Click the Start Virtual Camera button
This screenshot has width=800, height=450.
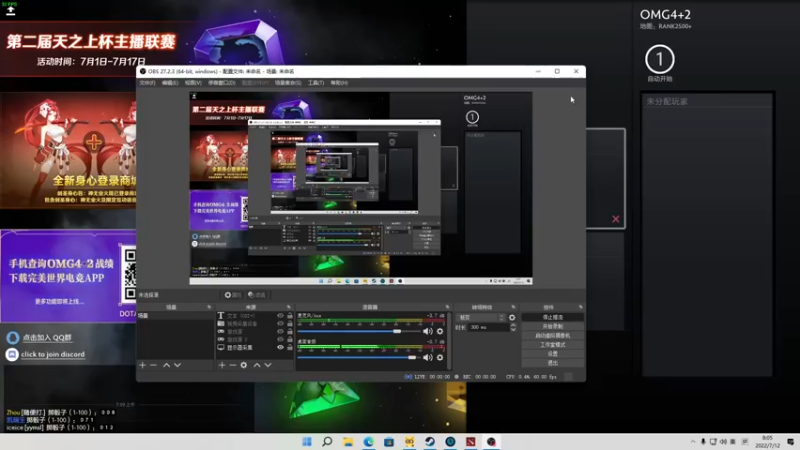coord(553,336)
